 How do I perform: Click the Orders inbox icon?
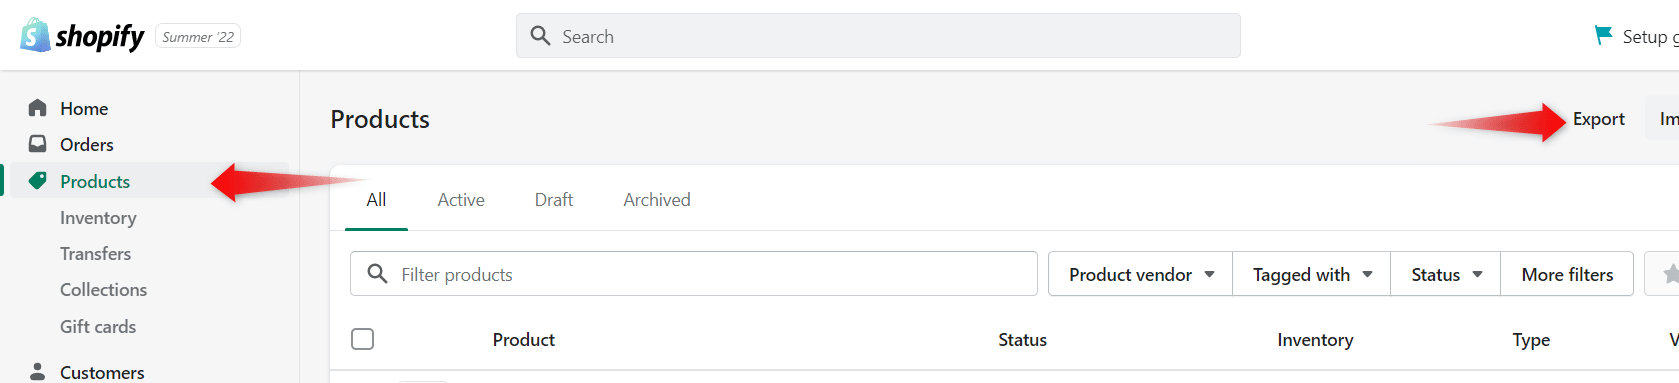tap(38, 144)
